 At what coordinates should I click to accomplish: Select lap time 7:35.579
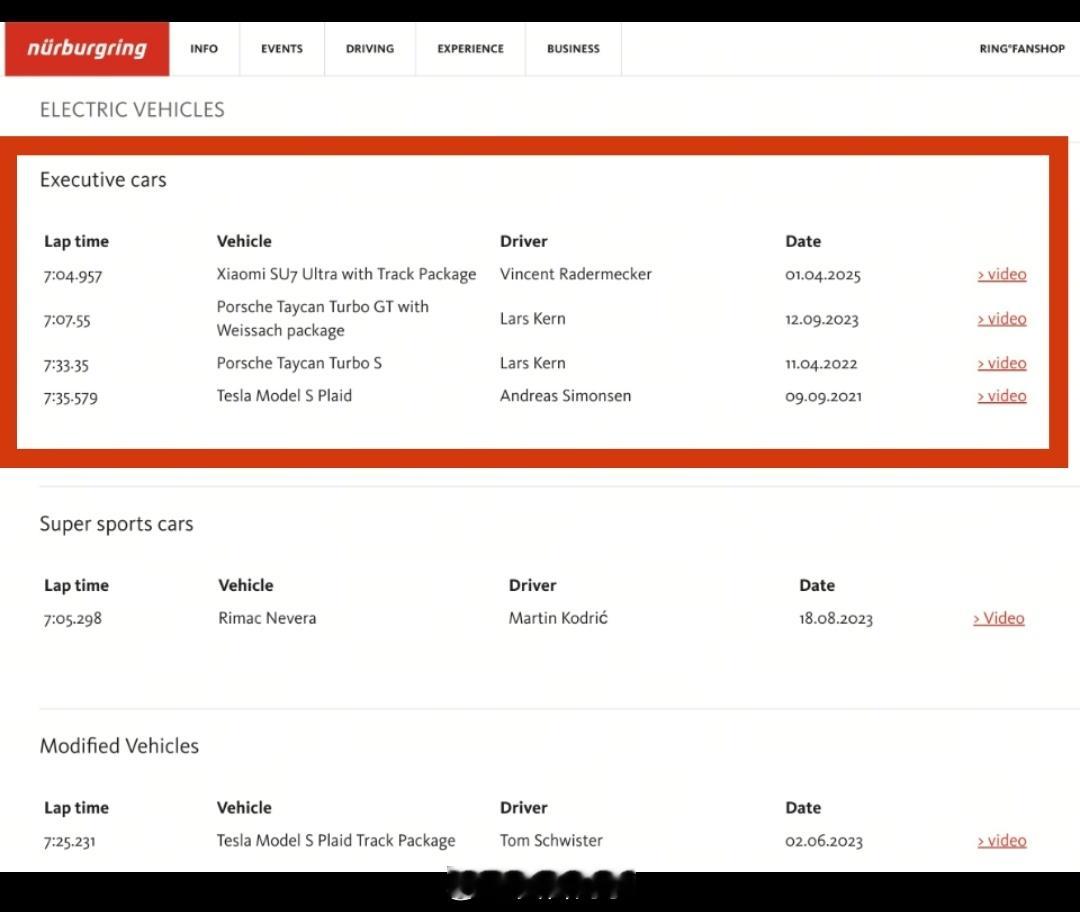[x=70, y=397]
